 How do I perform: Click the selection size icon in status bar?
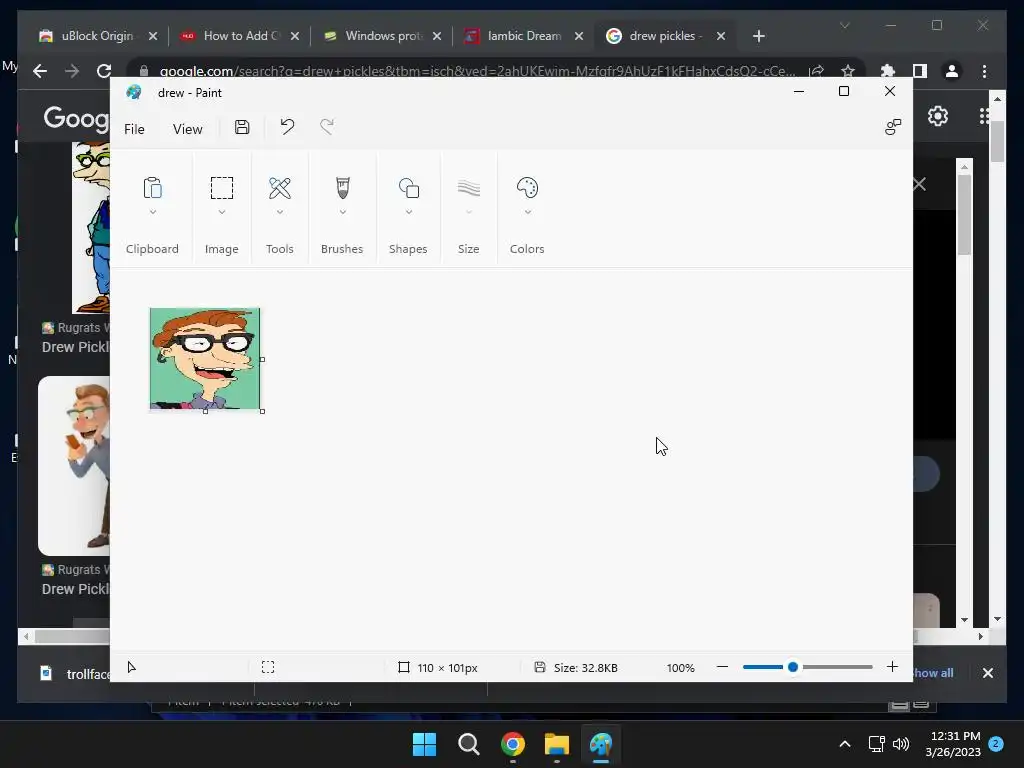268,667
